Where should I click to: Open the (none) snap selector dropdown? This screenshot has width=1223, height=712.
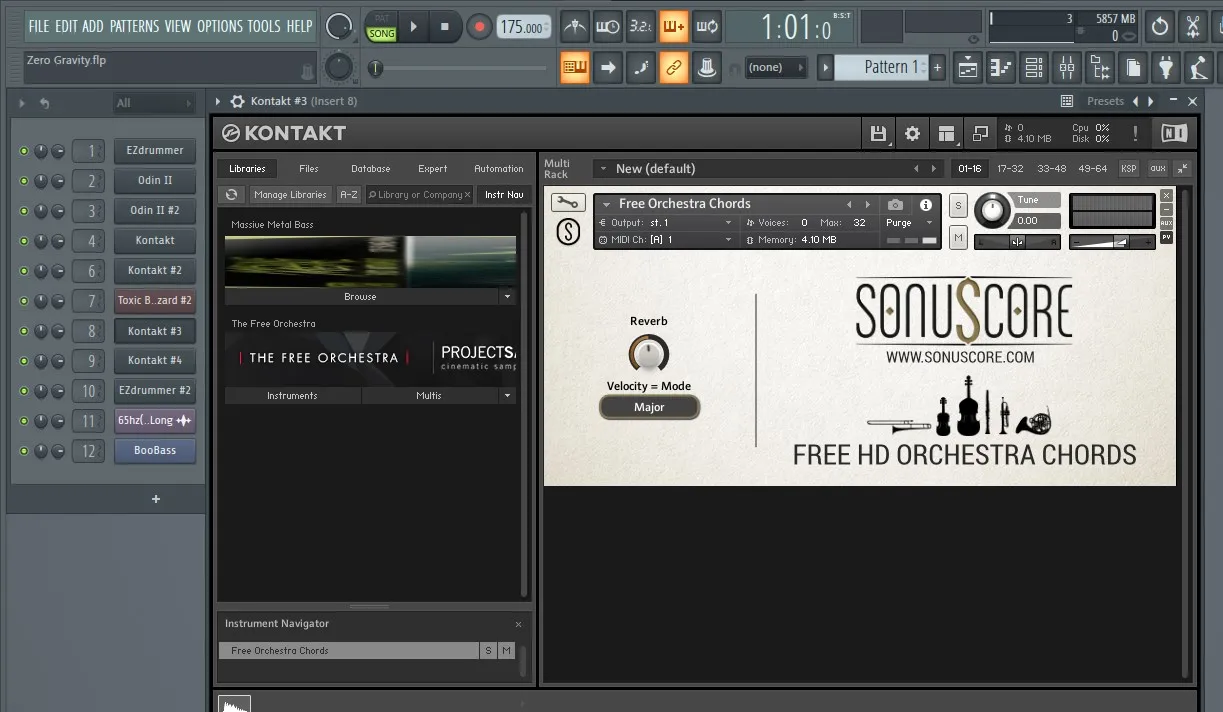tap(777, 67)
